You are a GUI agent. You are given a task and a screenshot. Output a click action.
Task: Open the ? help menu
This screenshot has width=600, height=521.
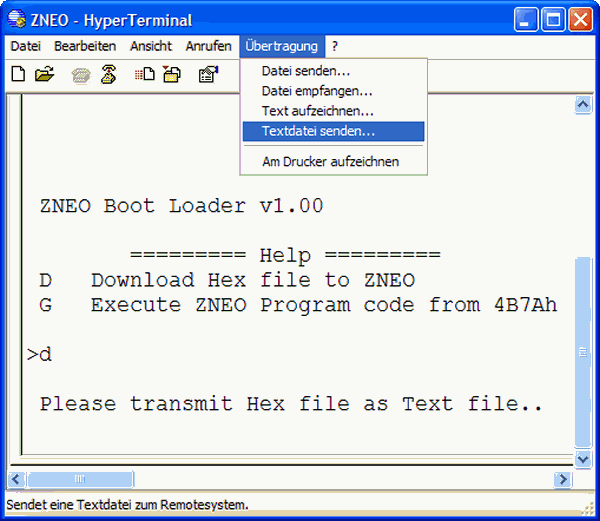pyautogui.click(x=335, y=46)
